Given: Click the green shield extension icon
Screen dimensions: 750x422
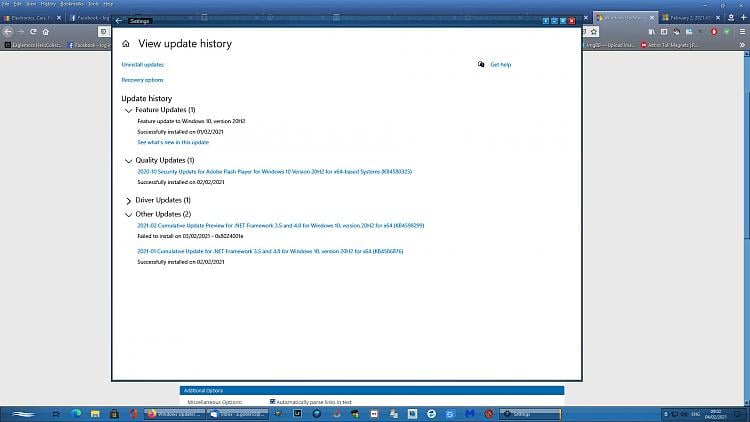Looking at the screenshot, I should click(x=727, y=32).
